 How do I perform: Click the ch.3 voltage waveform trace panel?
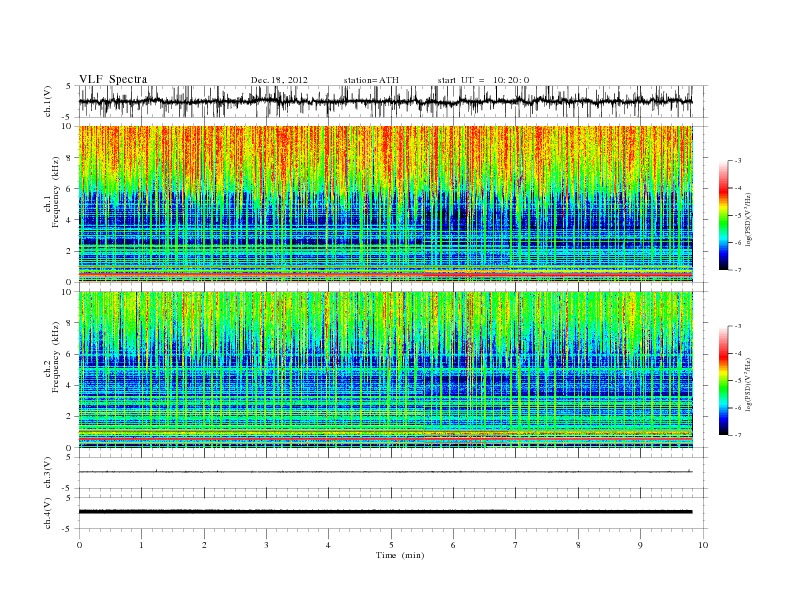click(x=393, y=473)
